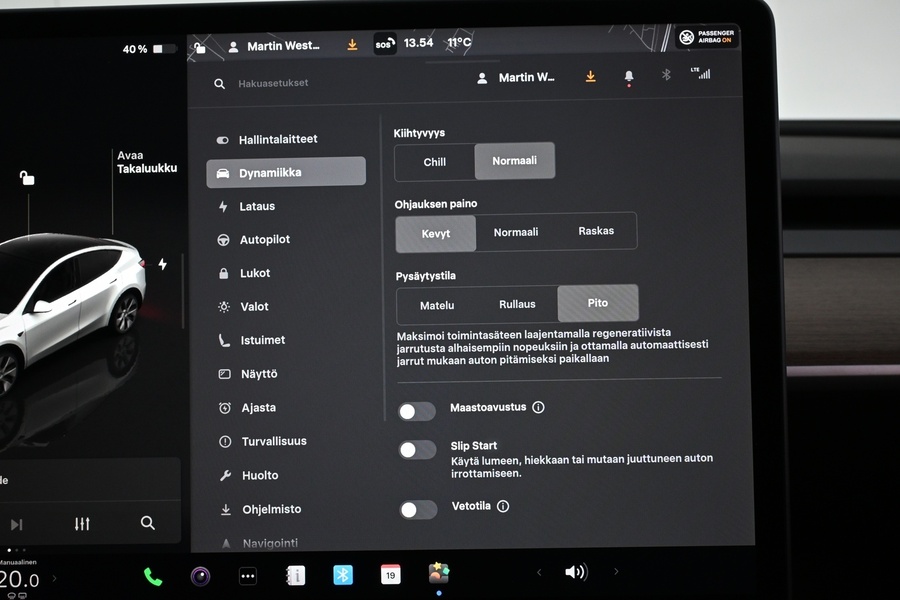Open the camera app in the dock

(201, 575)
